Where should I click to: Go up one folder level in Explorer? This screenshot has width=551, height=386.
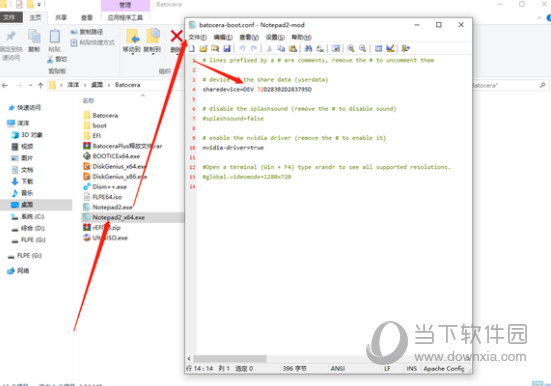pos(40,85)
